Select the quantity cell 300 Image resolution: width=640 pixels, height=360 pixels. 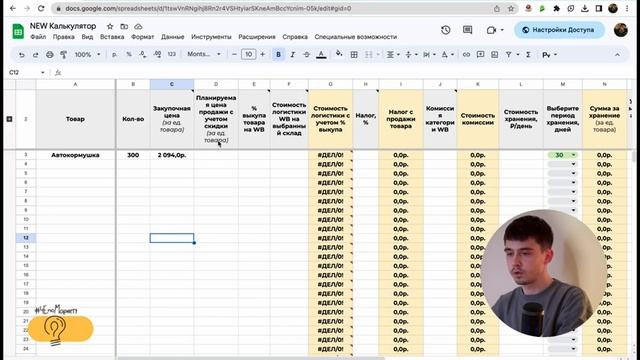click(x=133, y=155)
